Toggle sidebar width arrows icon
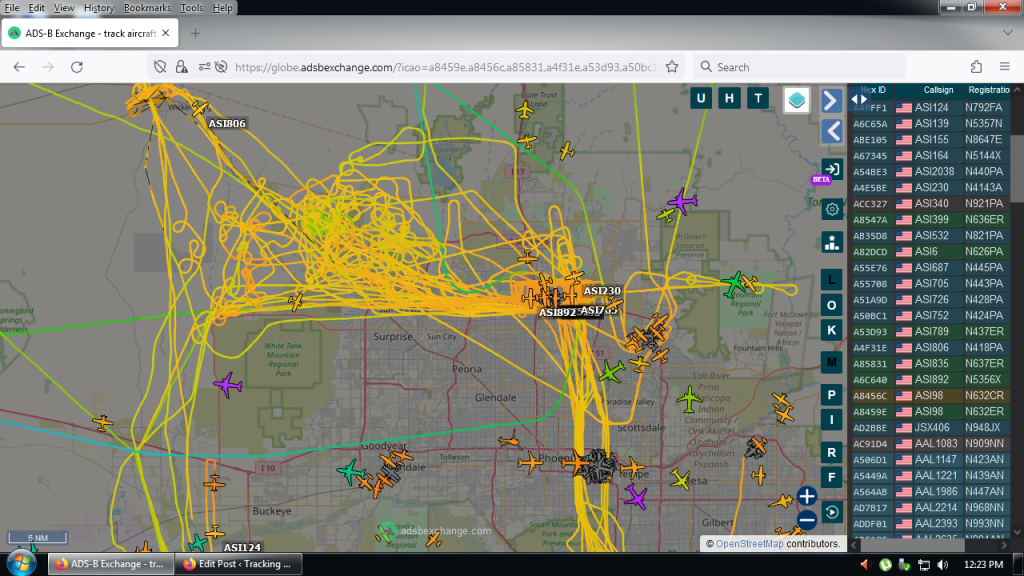1024x576 pixels. (x=859, y=100)
